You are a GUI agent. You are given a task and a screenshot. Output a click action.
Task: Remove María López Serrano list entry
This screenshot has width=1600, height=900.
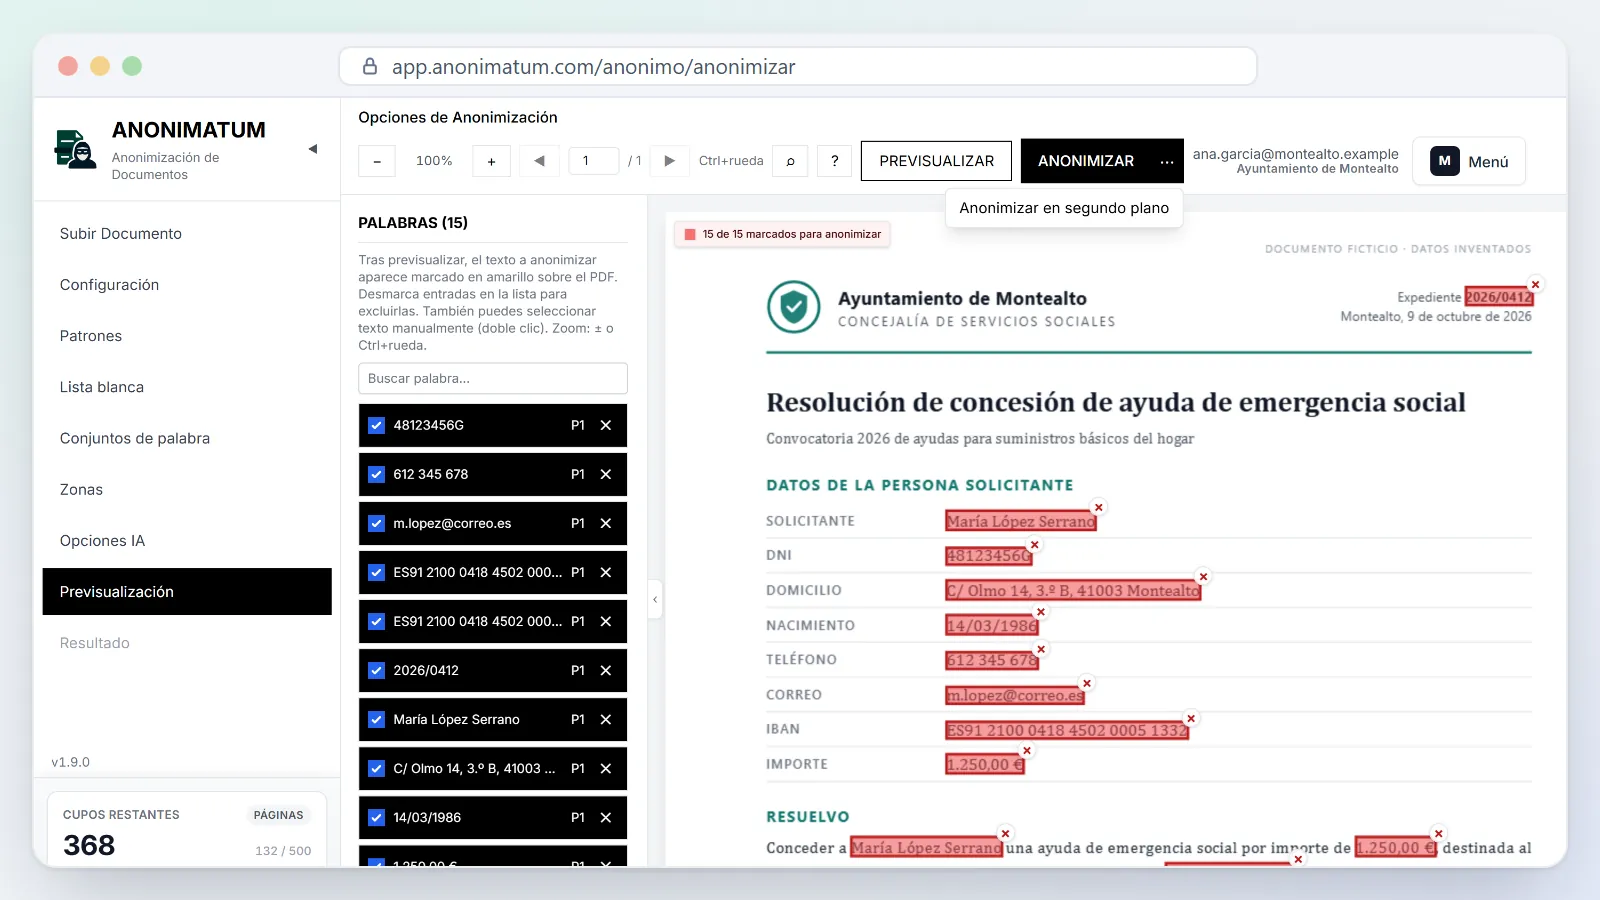click(606, 719)
